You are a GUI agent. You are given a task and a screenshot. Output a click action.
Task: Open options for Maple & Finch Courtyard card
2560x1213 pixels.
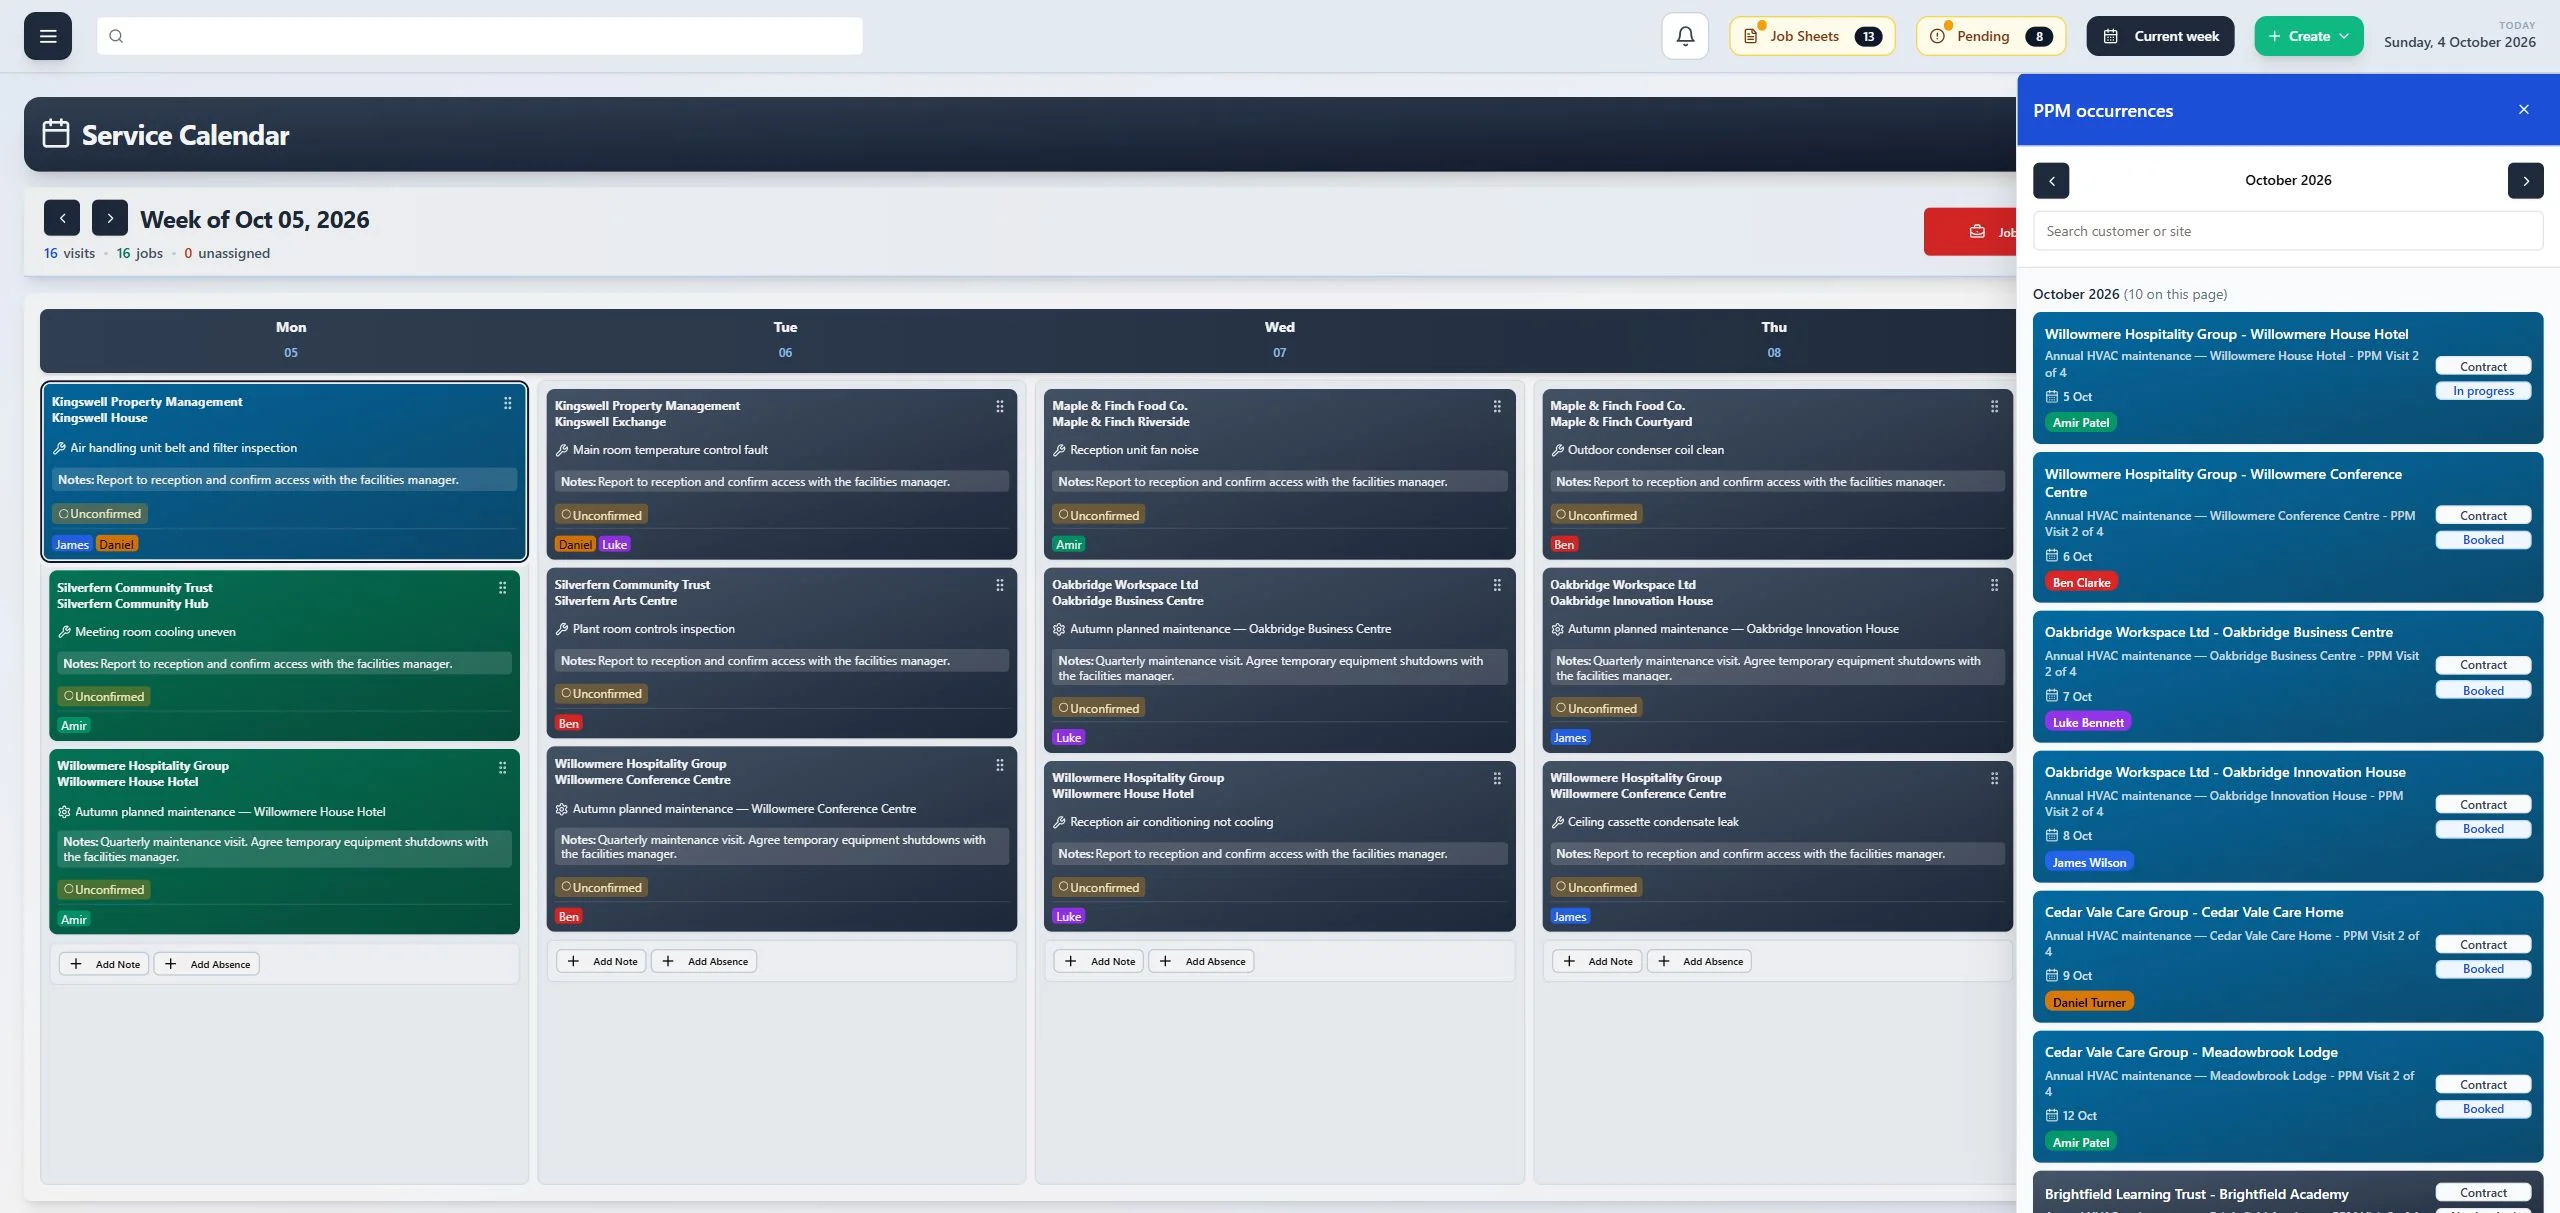[1994, 407]
